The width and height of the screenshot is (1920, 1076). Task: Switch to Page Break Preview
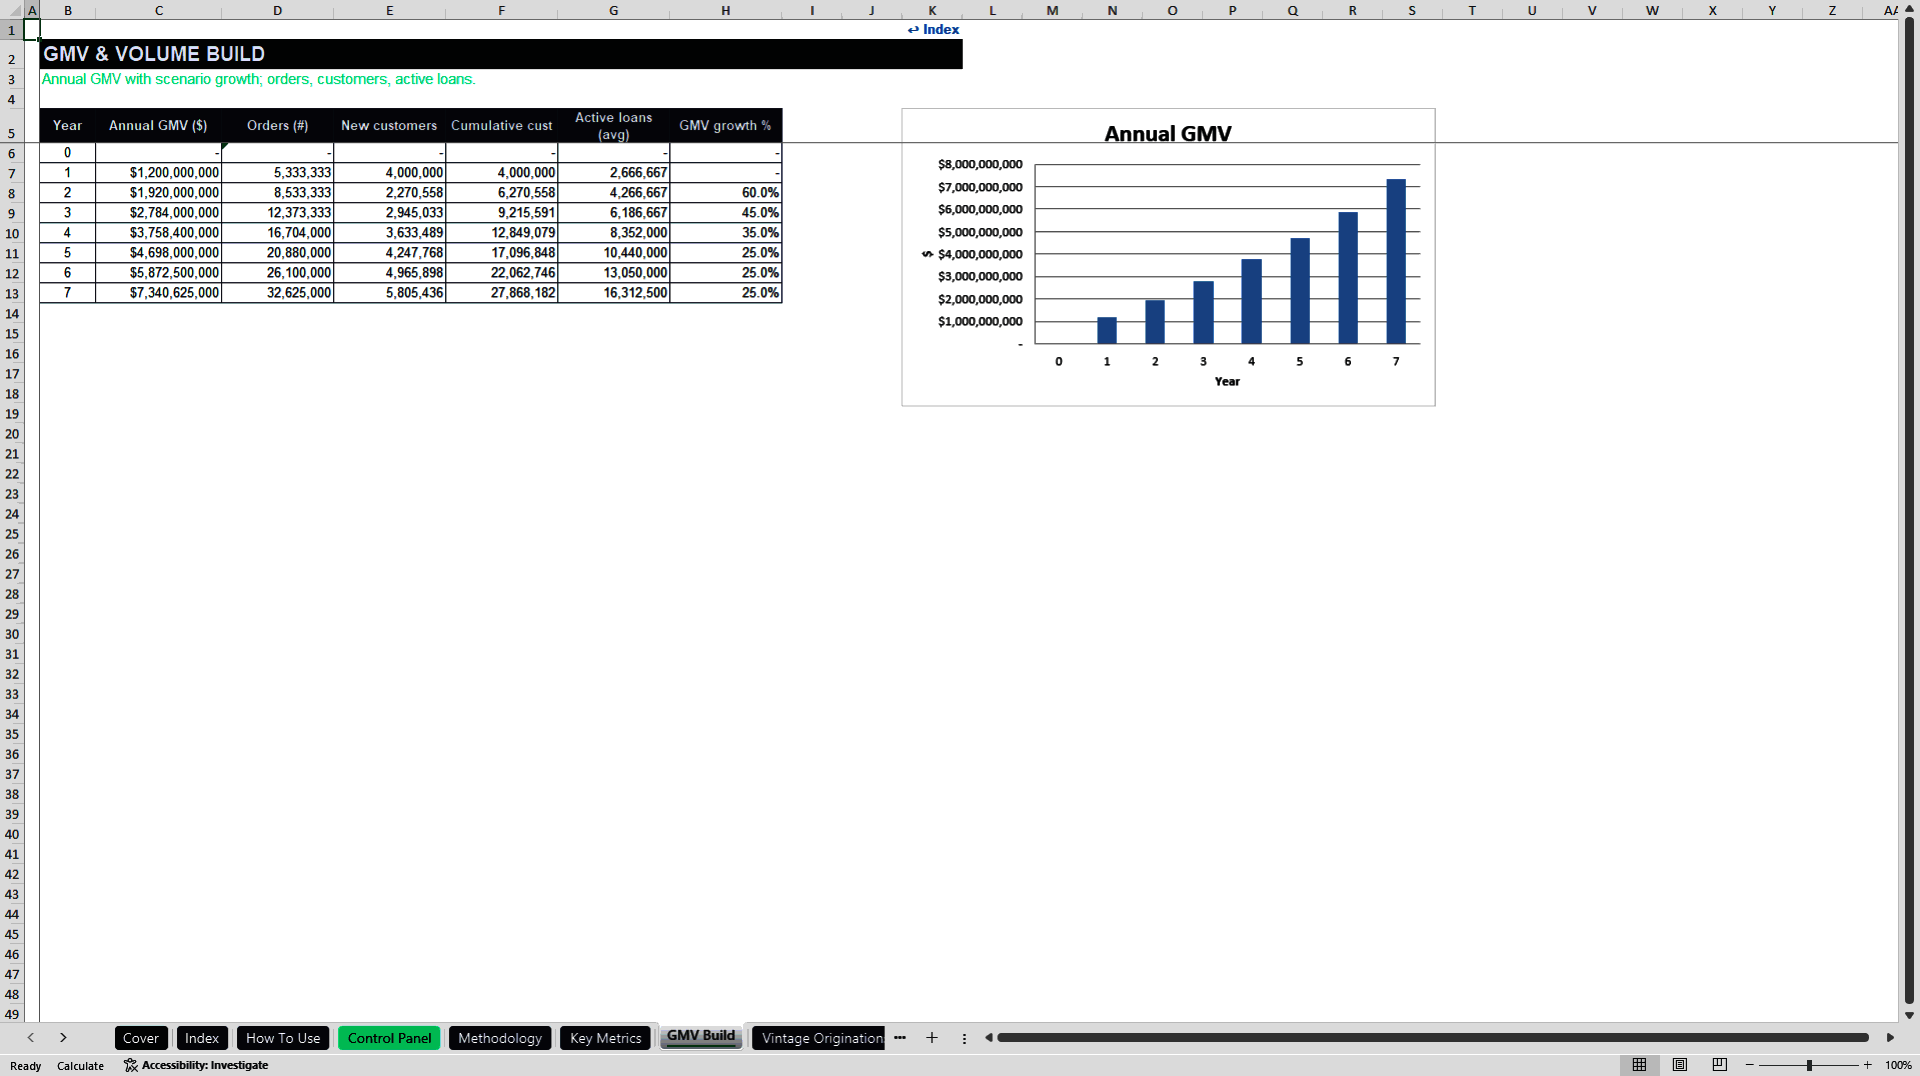[x=1720, y=1065]
